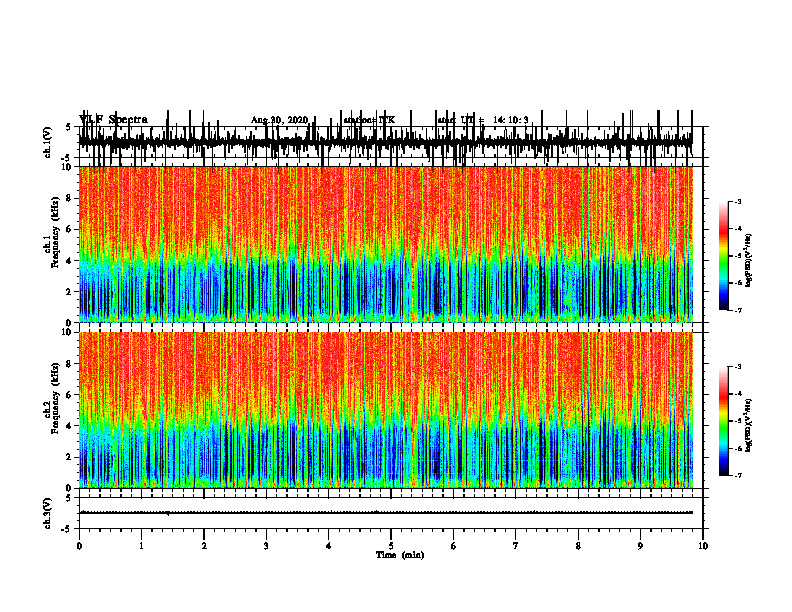This screenshot has width=792, height=612.
Task: Click the ch.1 color bar log(PSD) units label
Action: coord(748,260)
